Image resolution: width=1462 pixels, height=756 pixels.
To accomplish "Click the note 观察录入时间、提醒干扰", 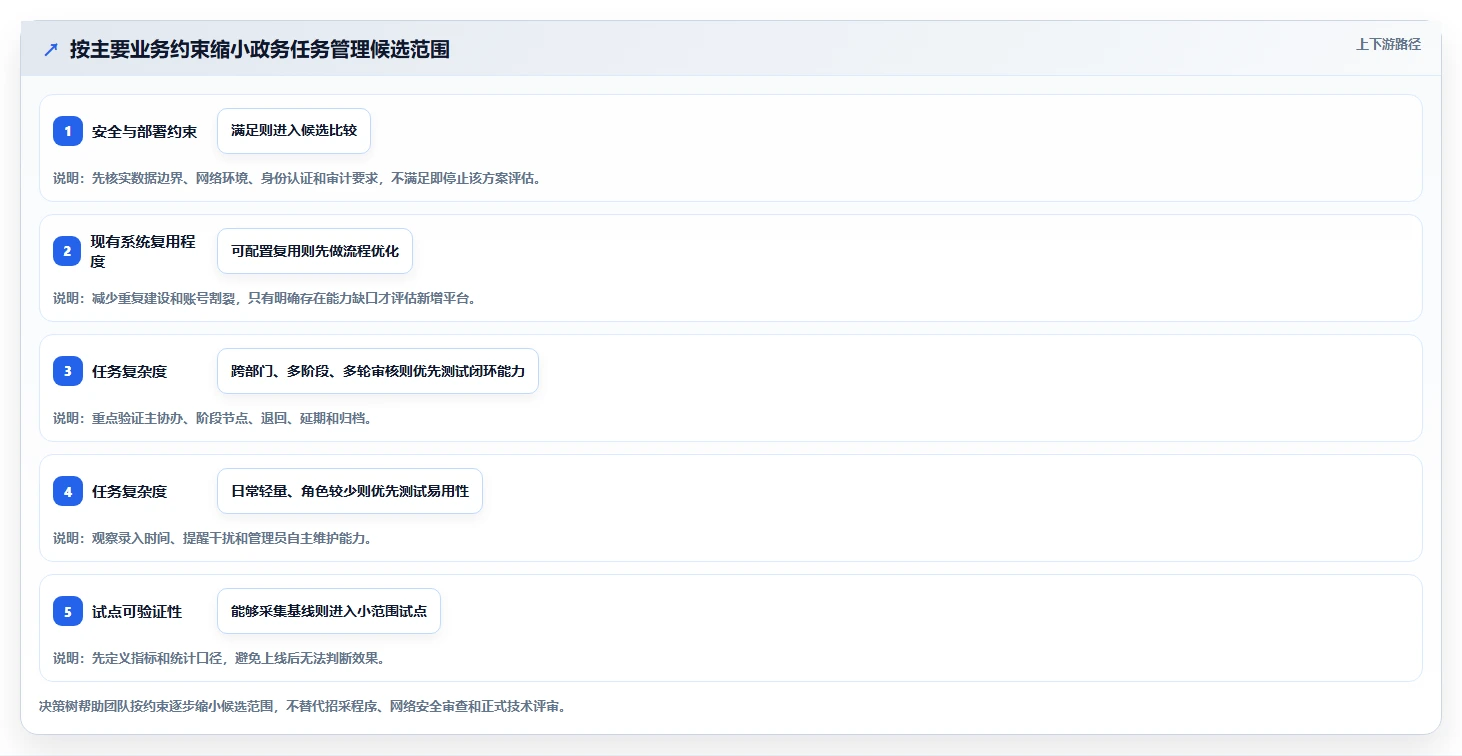I will click(213, 538).
